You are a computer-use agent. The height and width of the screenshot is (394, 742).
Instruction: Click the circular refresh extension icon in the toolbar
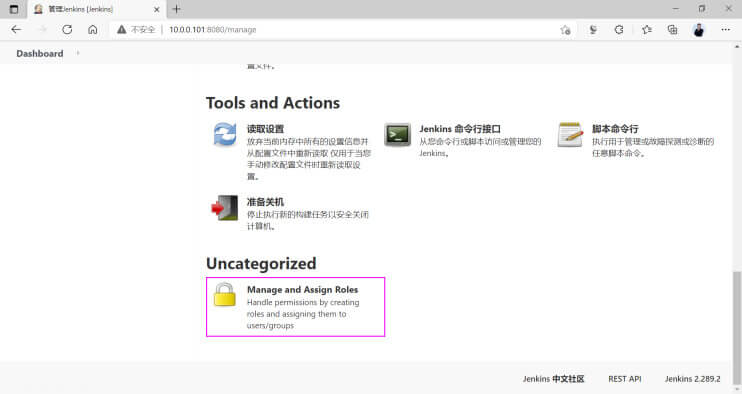[619, 30]
